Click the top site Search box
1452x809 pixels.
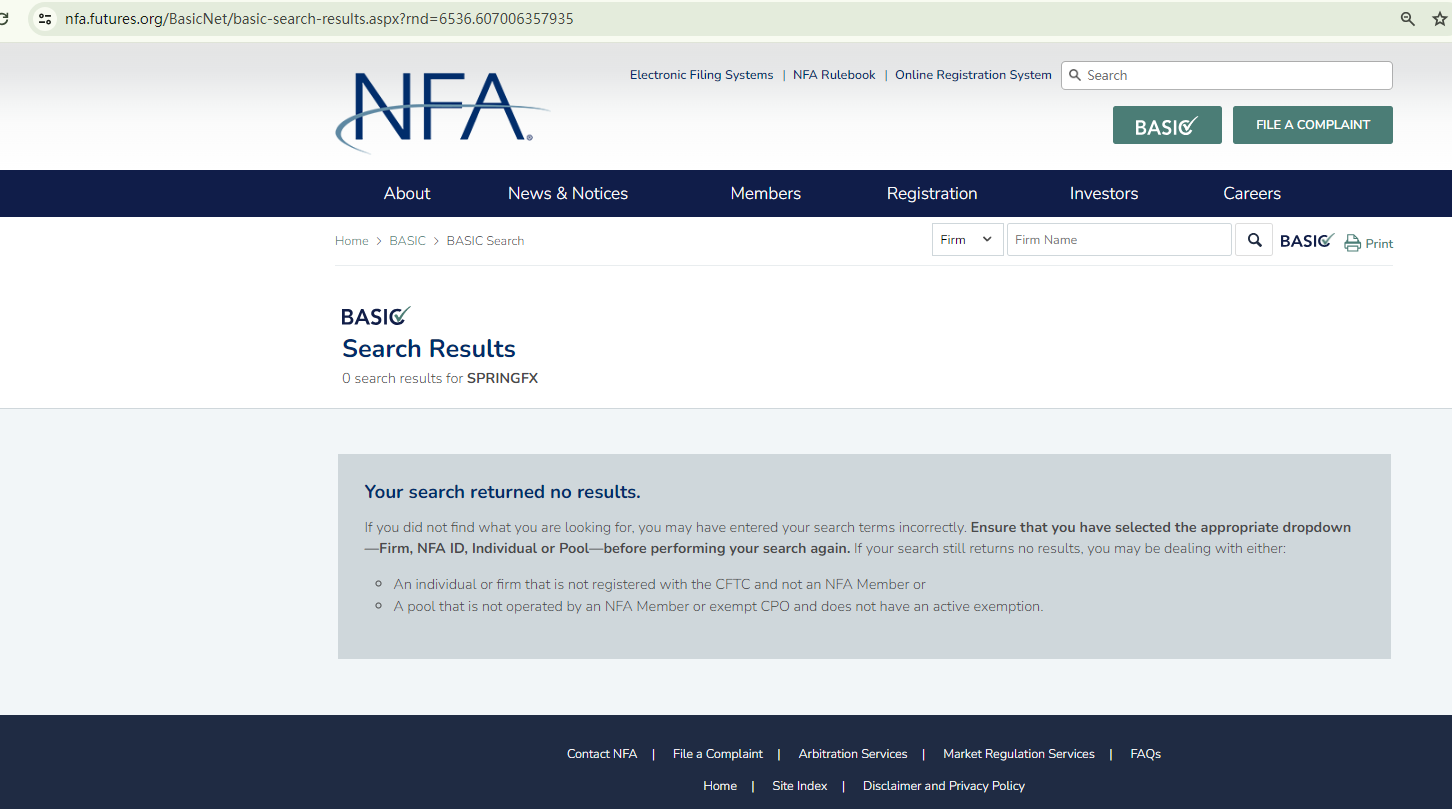[x=1235, y=75]
